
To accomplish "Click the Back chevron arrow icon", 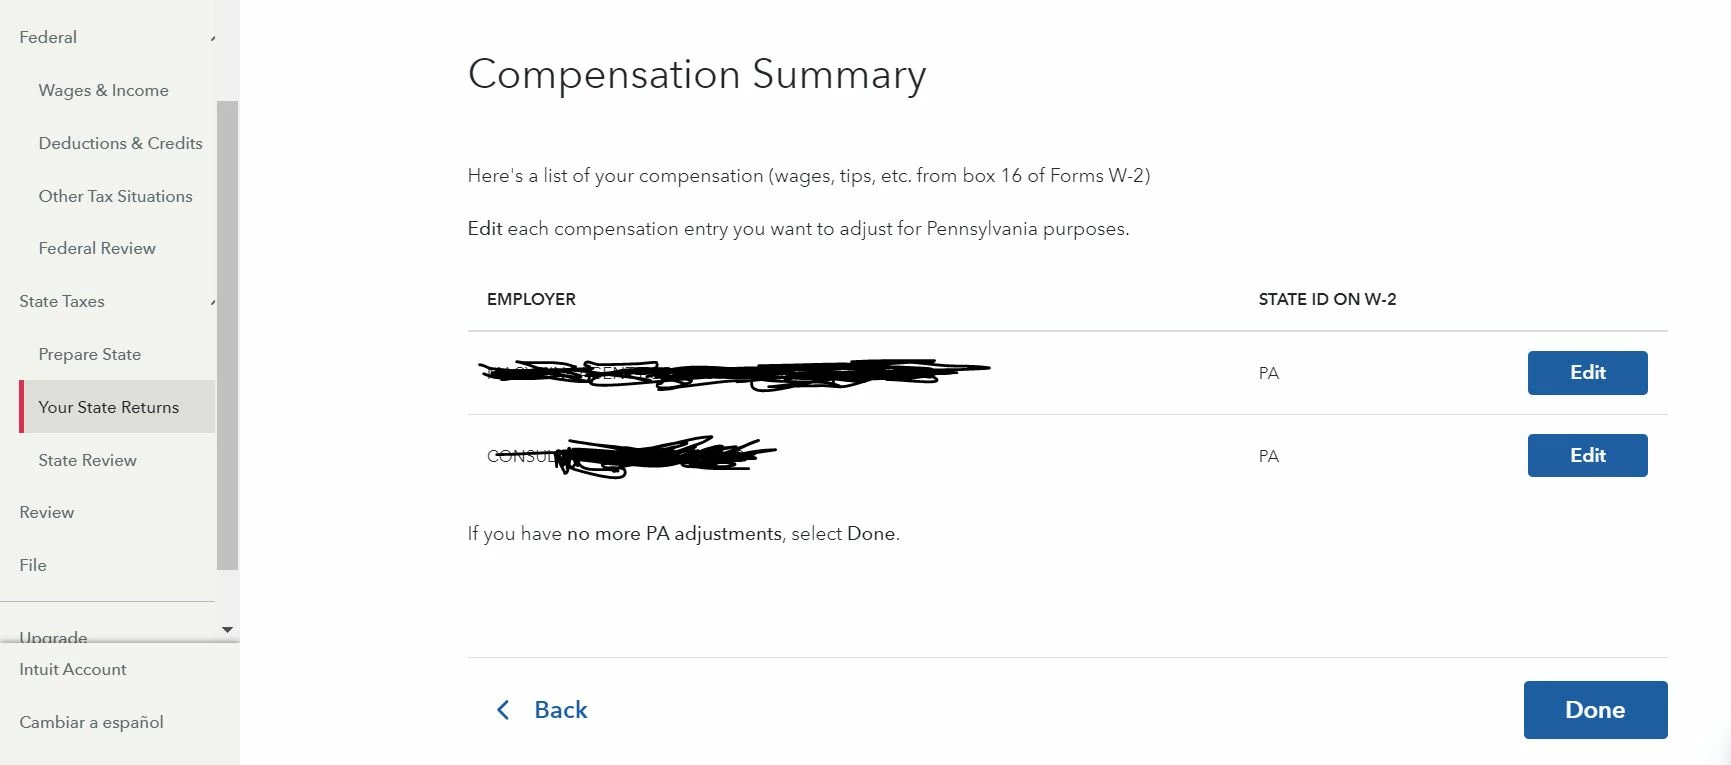I will pos(503,710).
